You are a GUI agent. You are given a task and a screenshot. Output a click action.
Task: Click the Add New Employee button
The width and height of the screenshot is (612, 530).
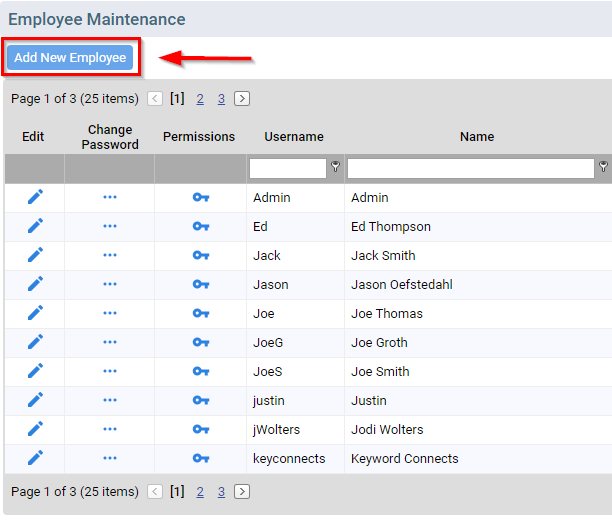coord(70,58)
